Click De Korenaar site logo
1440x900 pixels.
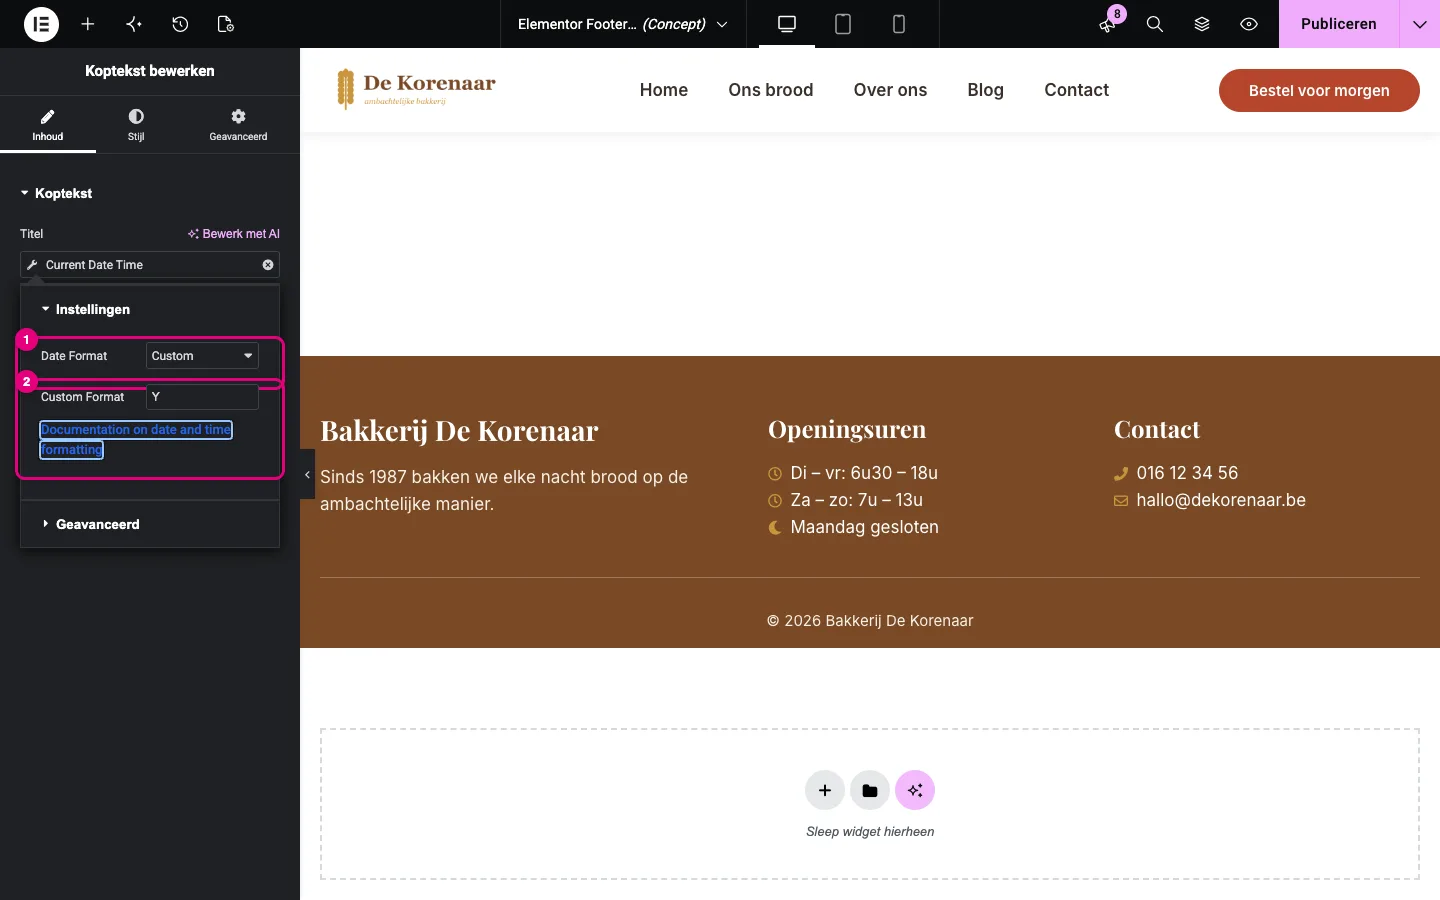click(417, 89)
